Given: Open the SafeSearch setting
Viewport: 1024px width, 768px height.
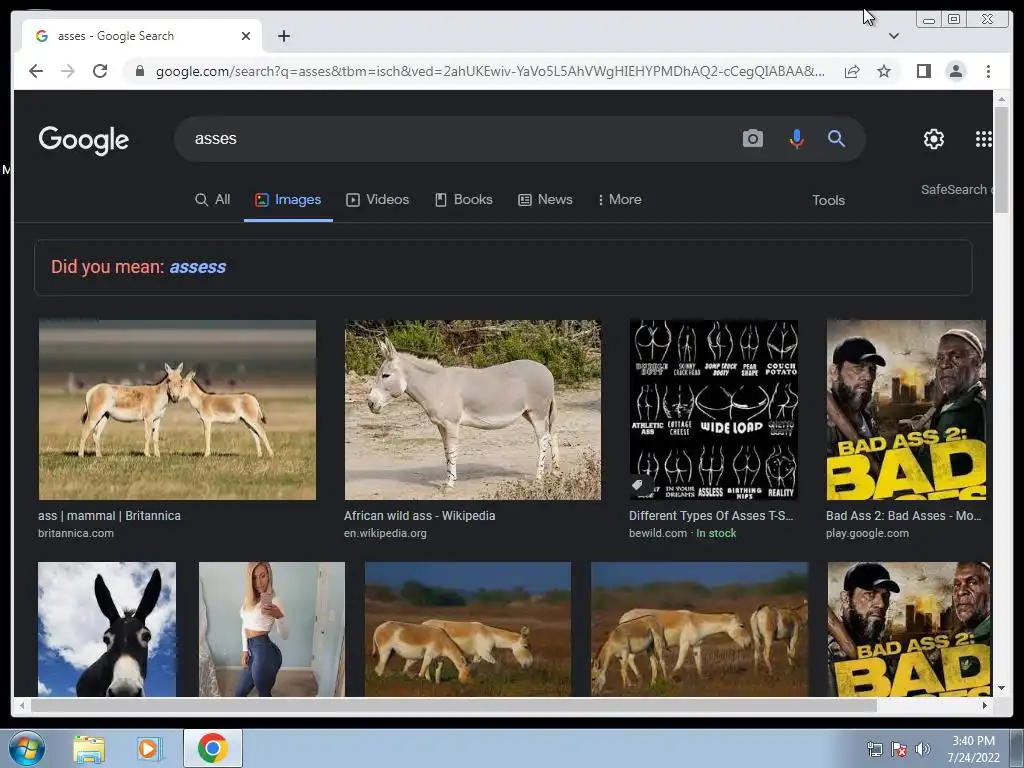Looking at the screenshot, I should pyautogui.click(x=956, y=189).
